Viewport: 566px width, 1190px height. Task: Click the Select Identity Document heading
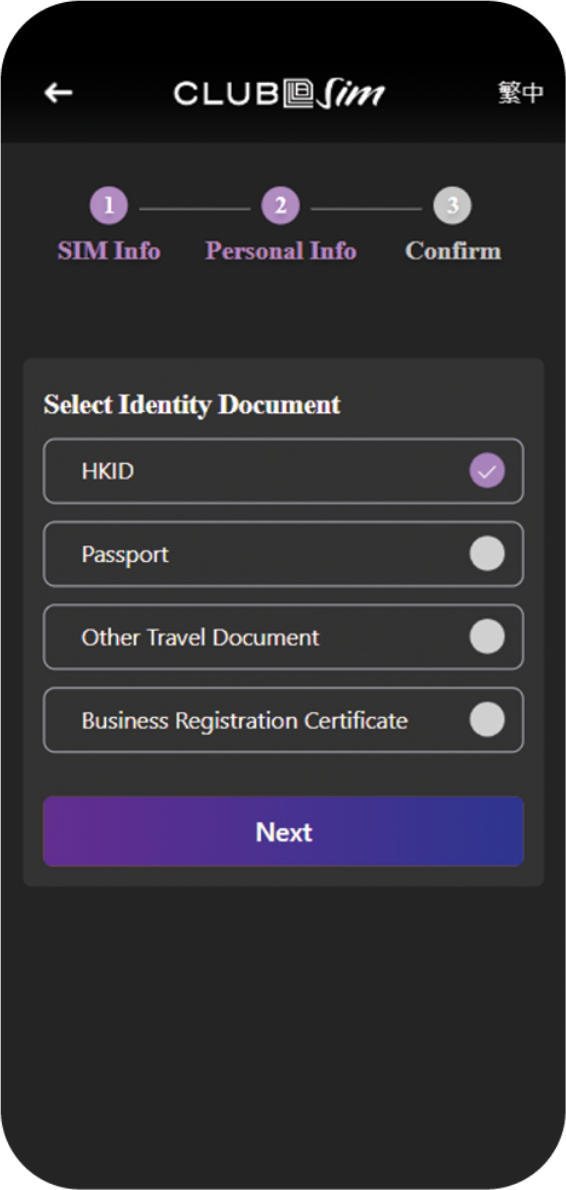[192, 405]
